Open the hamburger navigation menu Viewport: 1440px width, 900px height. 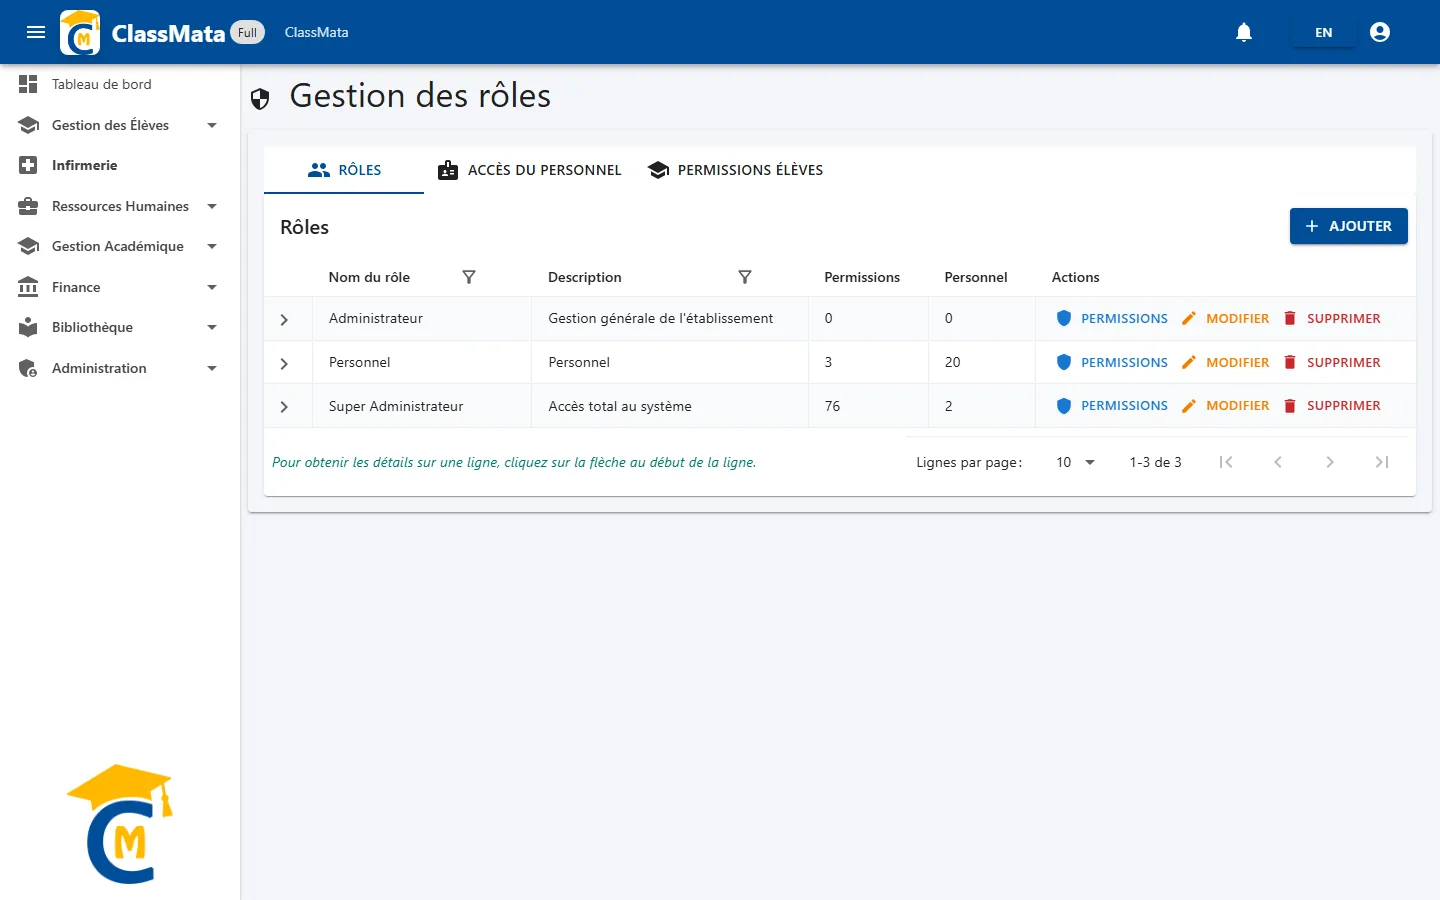pyautogui.click(x=36, y=32)
